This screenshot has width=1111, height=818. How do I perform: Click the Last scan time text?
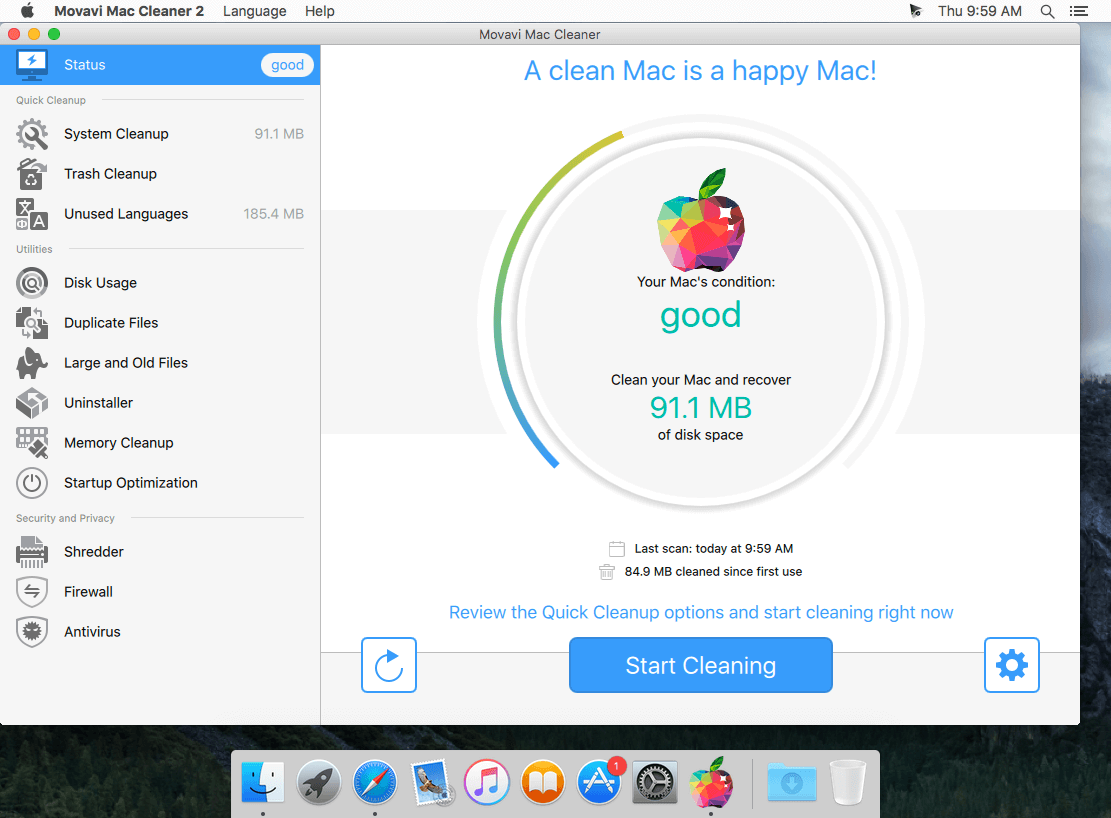click(714, 549)
